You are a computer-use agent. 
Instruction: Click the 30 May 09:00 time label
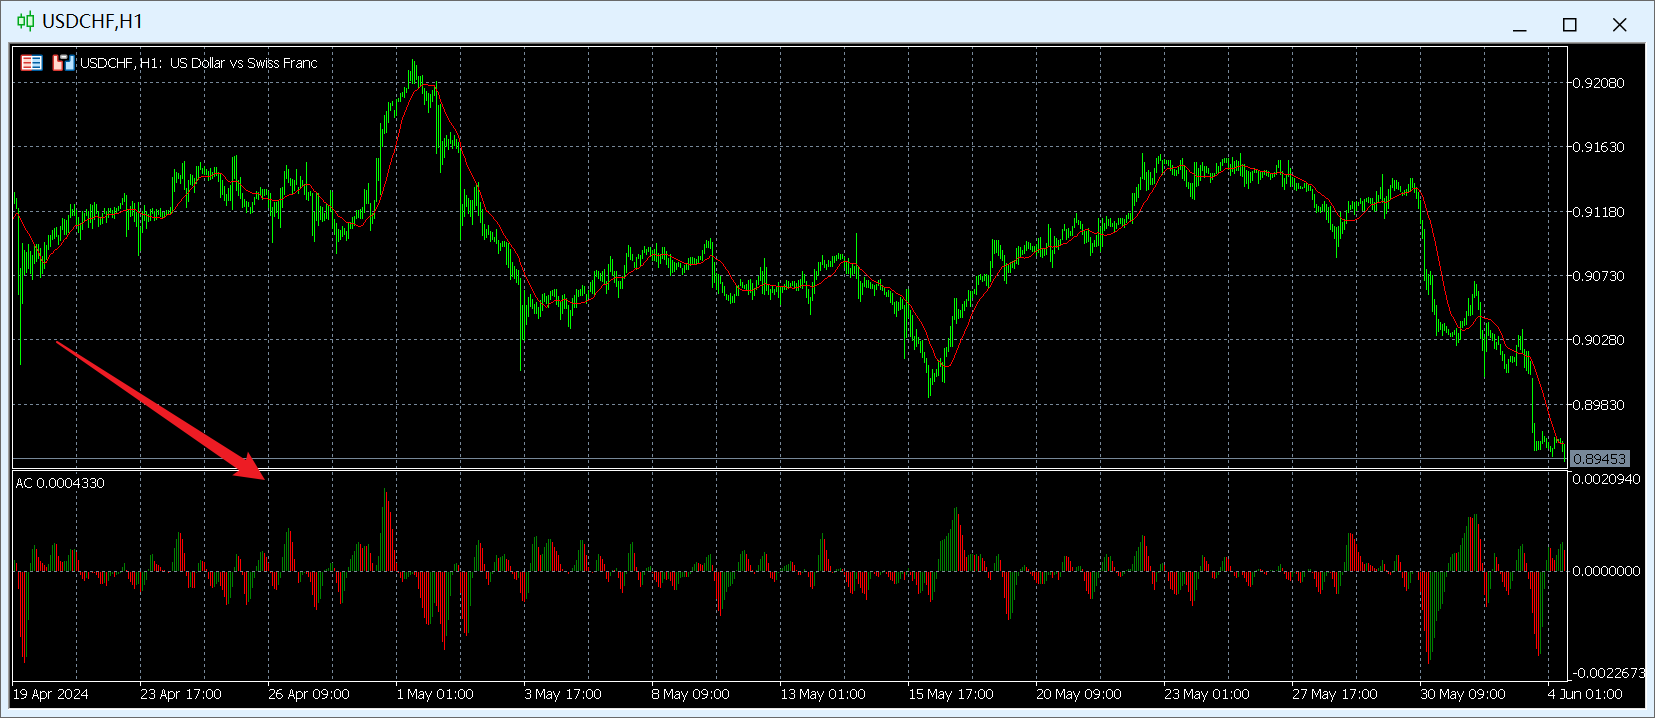tap(1462, 694)
